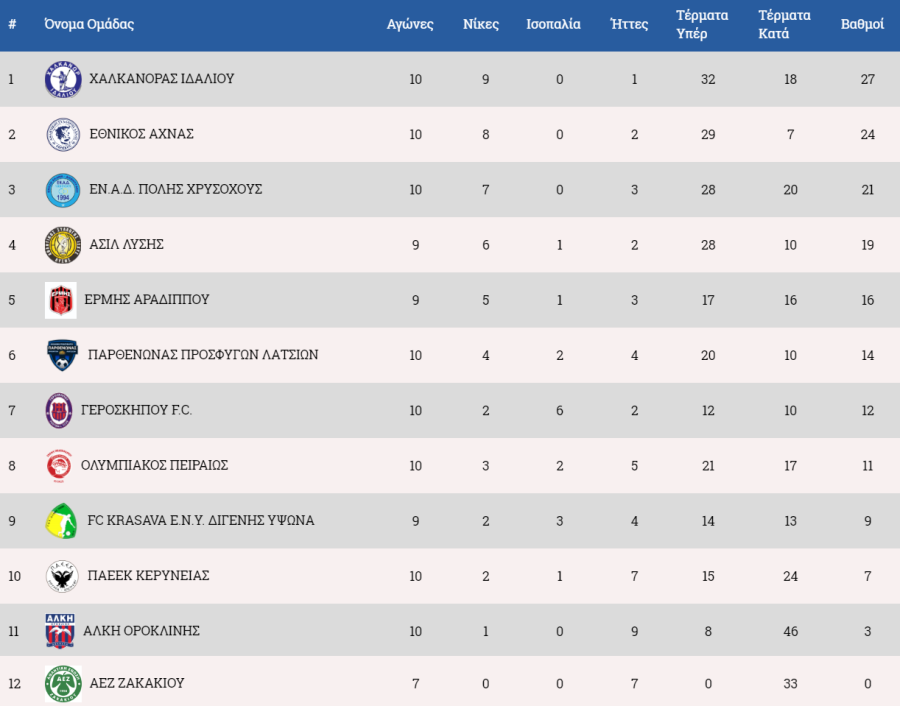Click the Ήττες column header
The image size is (900, 706).
629,24
